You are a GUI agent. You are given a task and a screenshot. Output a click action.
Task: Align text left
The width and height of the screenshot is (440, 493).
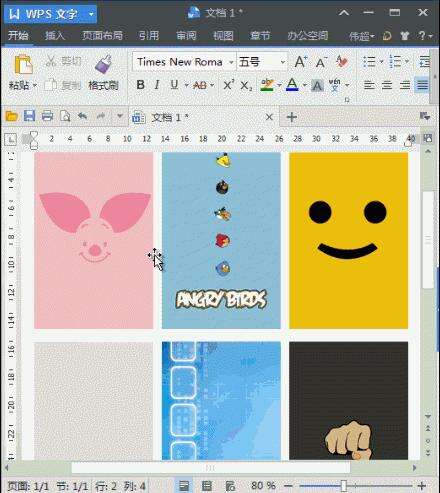tap(369, 85)
